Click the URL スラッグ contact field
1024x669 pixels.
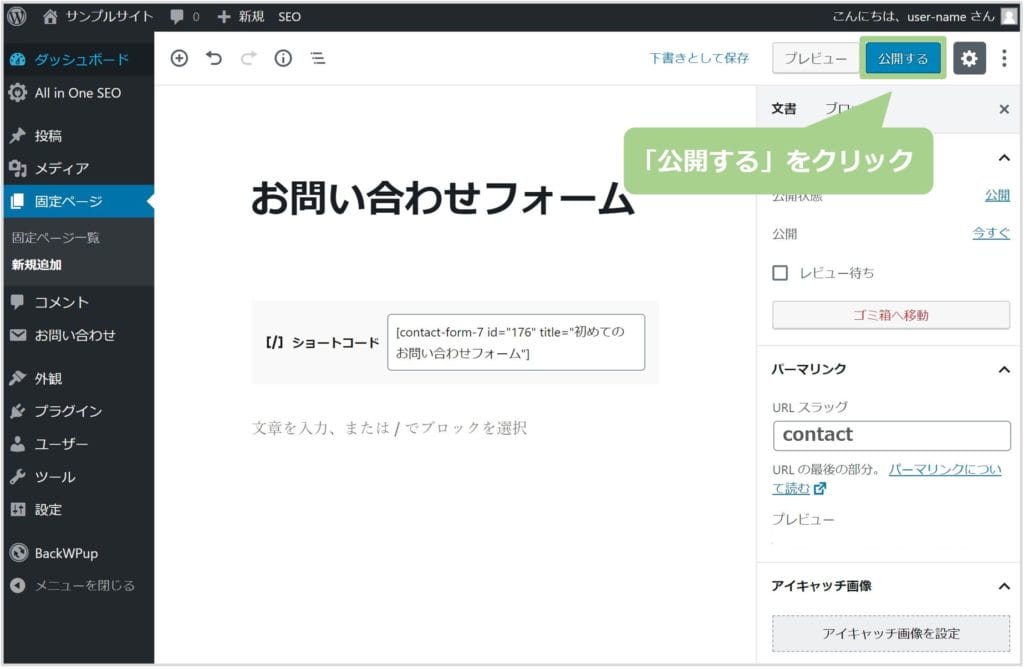tap(891, 435)
